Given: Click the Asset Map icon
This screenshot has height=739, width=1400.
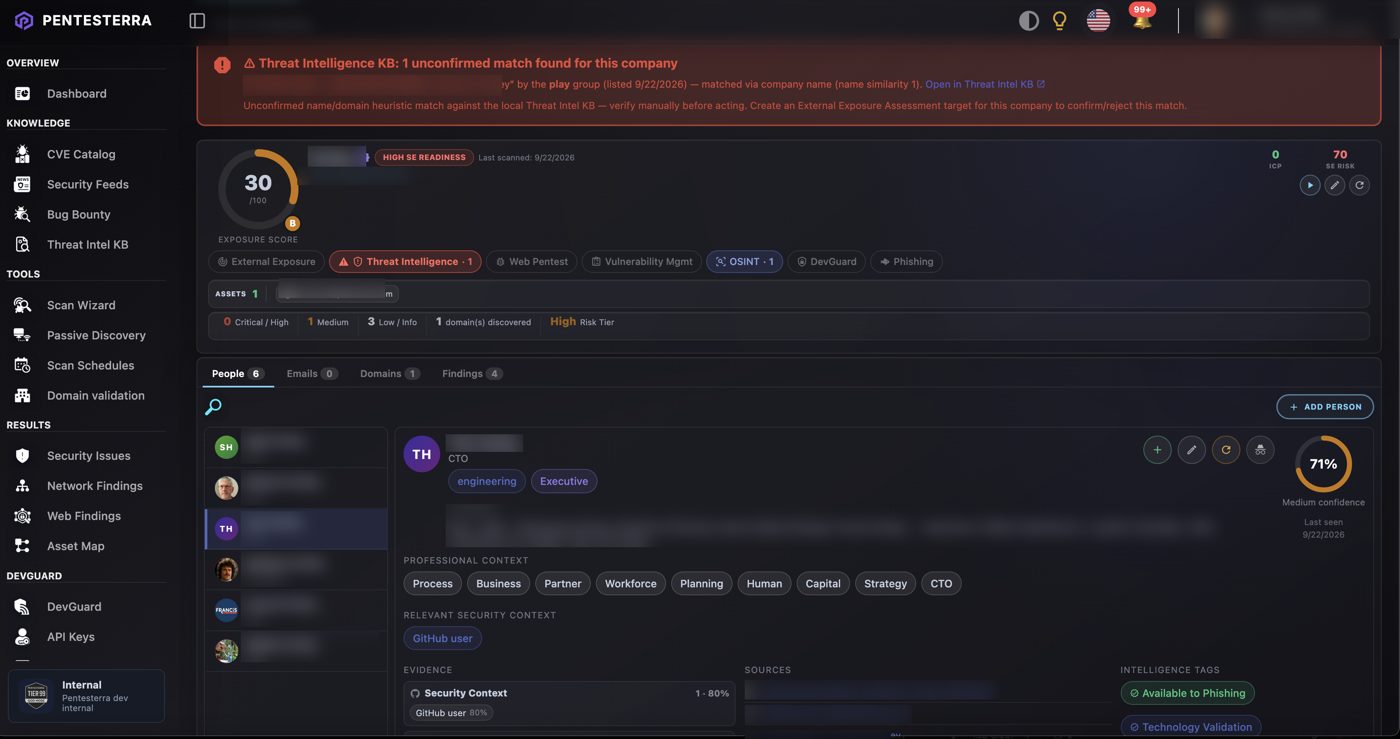Looking at the screenshot, I should [x=22, y=546].
